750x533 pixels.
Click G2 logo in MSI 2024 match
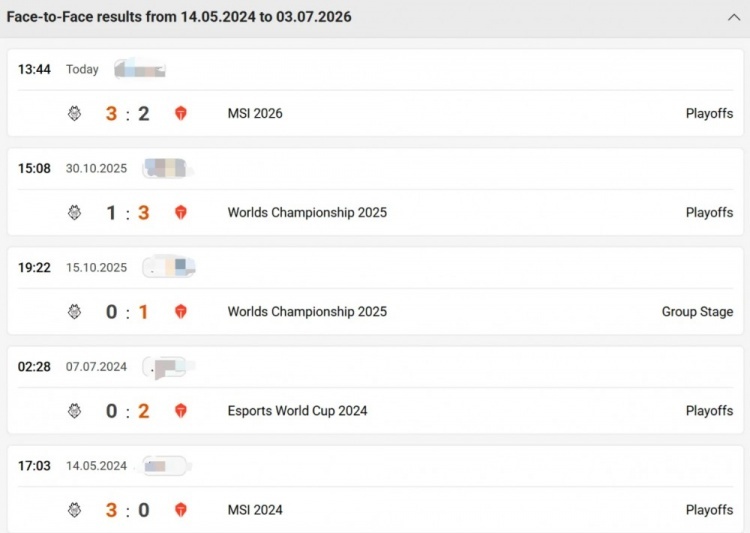click(74, 510)
